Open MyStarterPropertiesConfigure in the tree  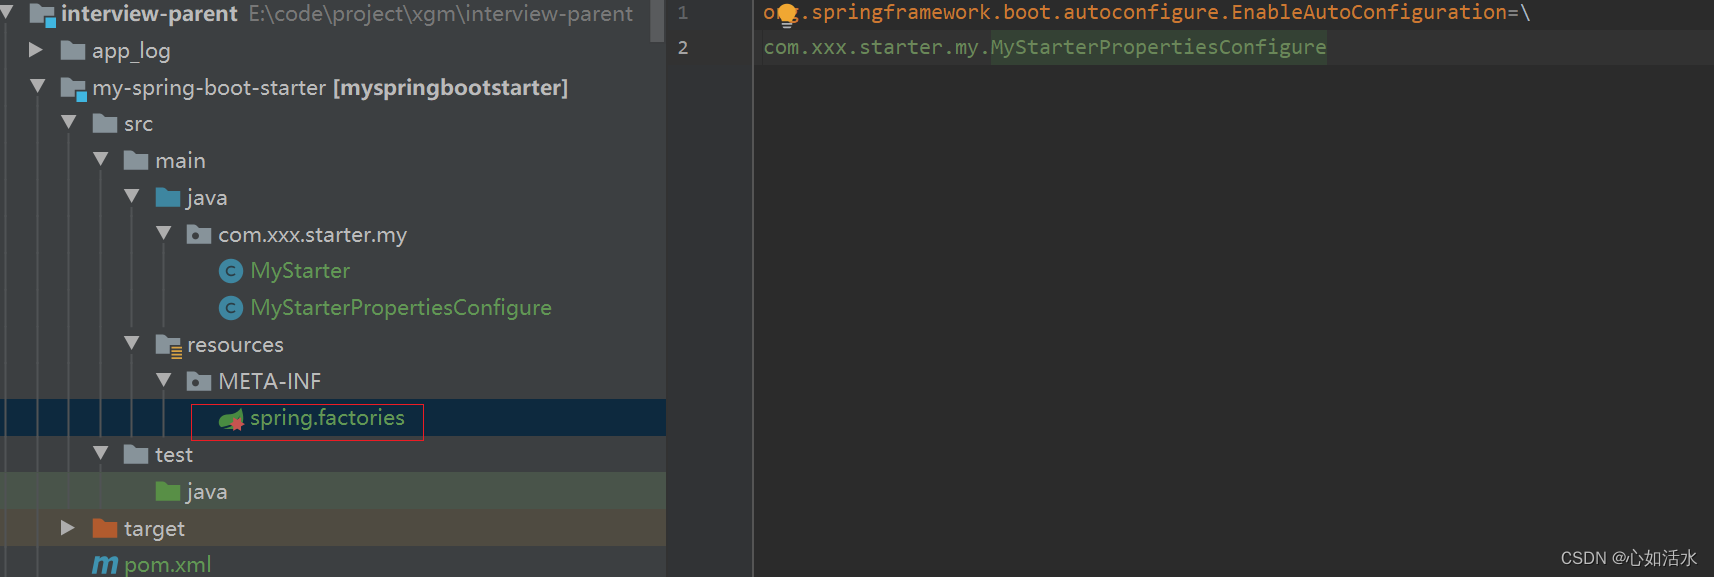pyautogui.click(x=401, y=308)
